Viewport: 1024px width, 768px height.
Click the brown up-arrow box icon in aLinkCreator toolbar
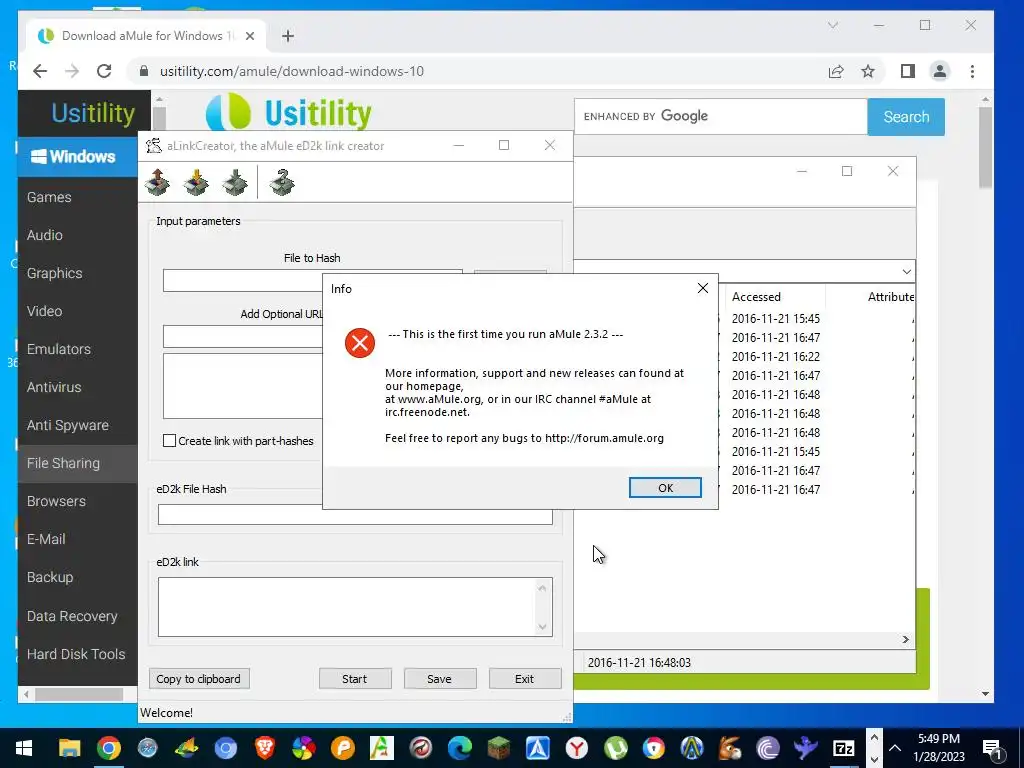coord(157,182)
